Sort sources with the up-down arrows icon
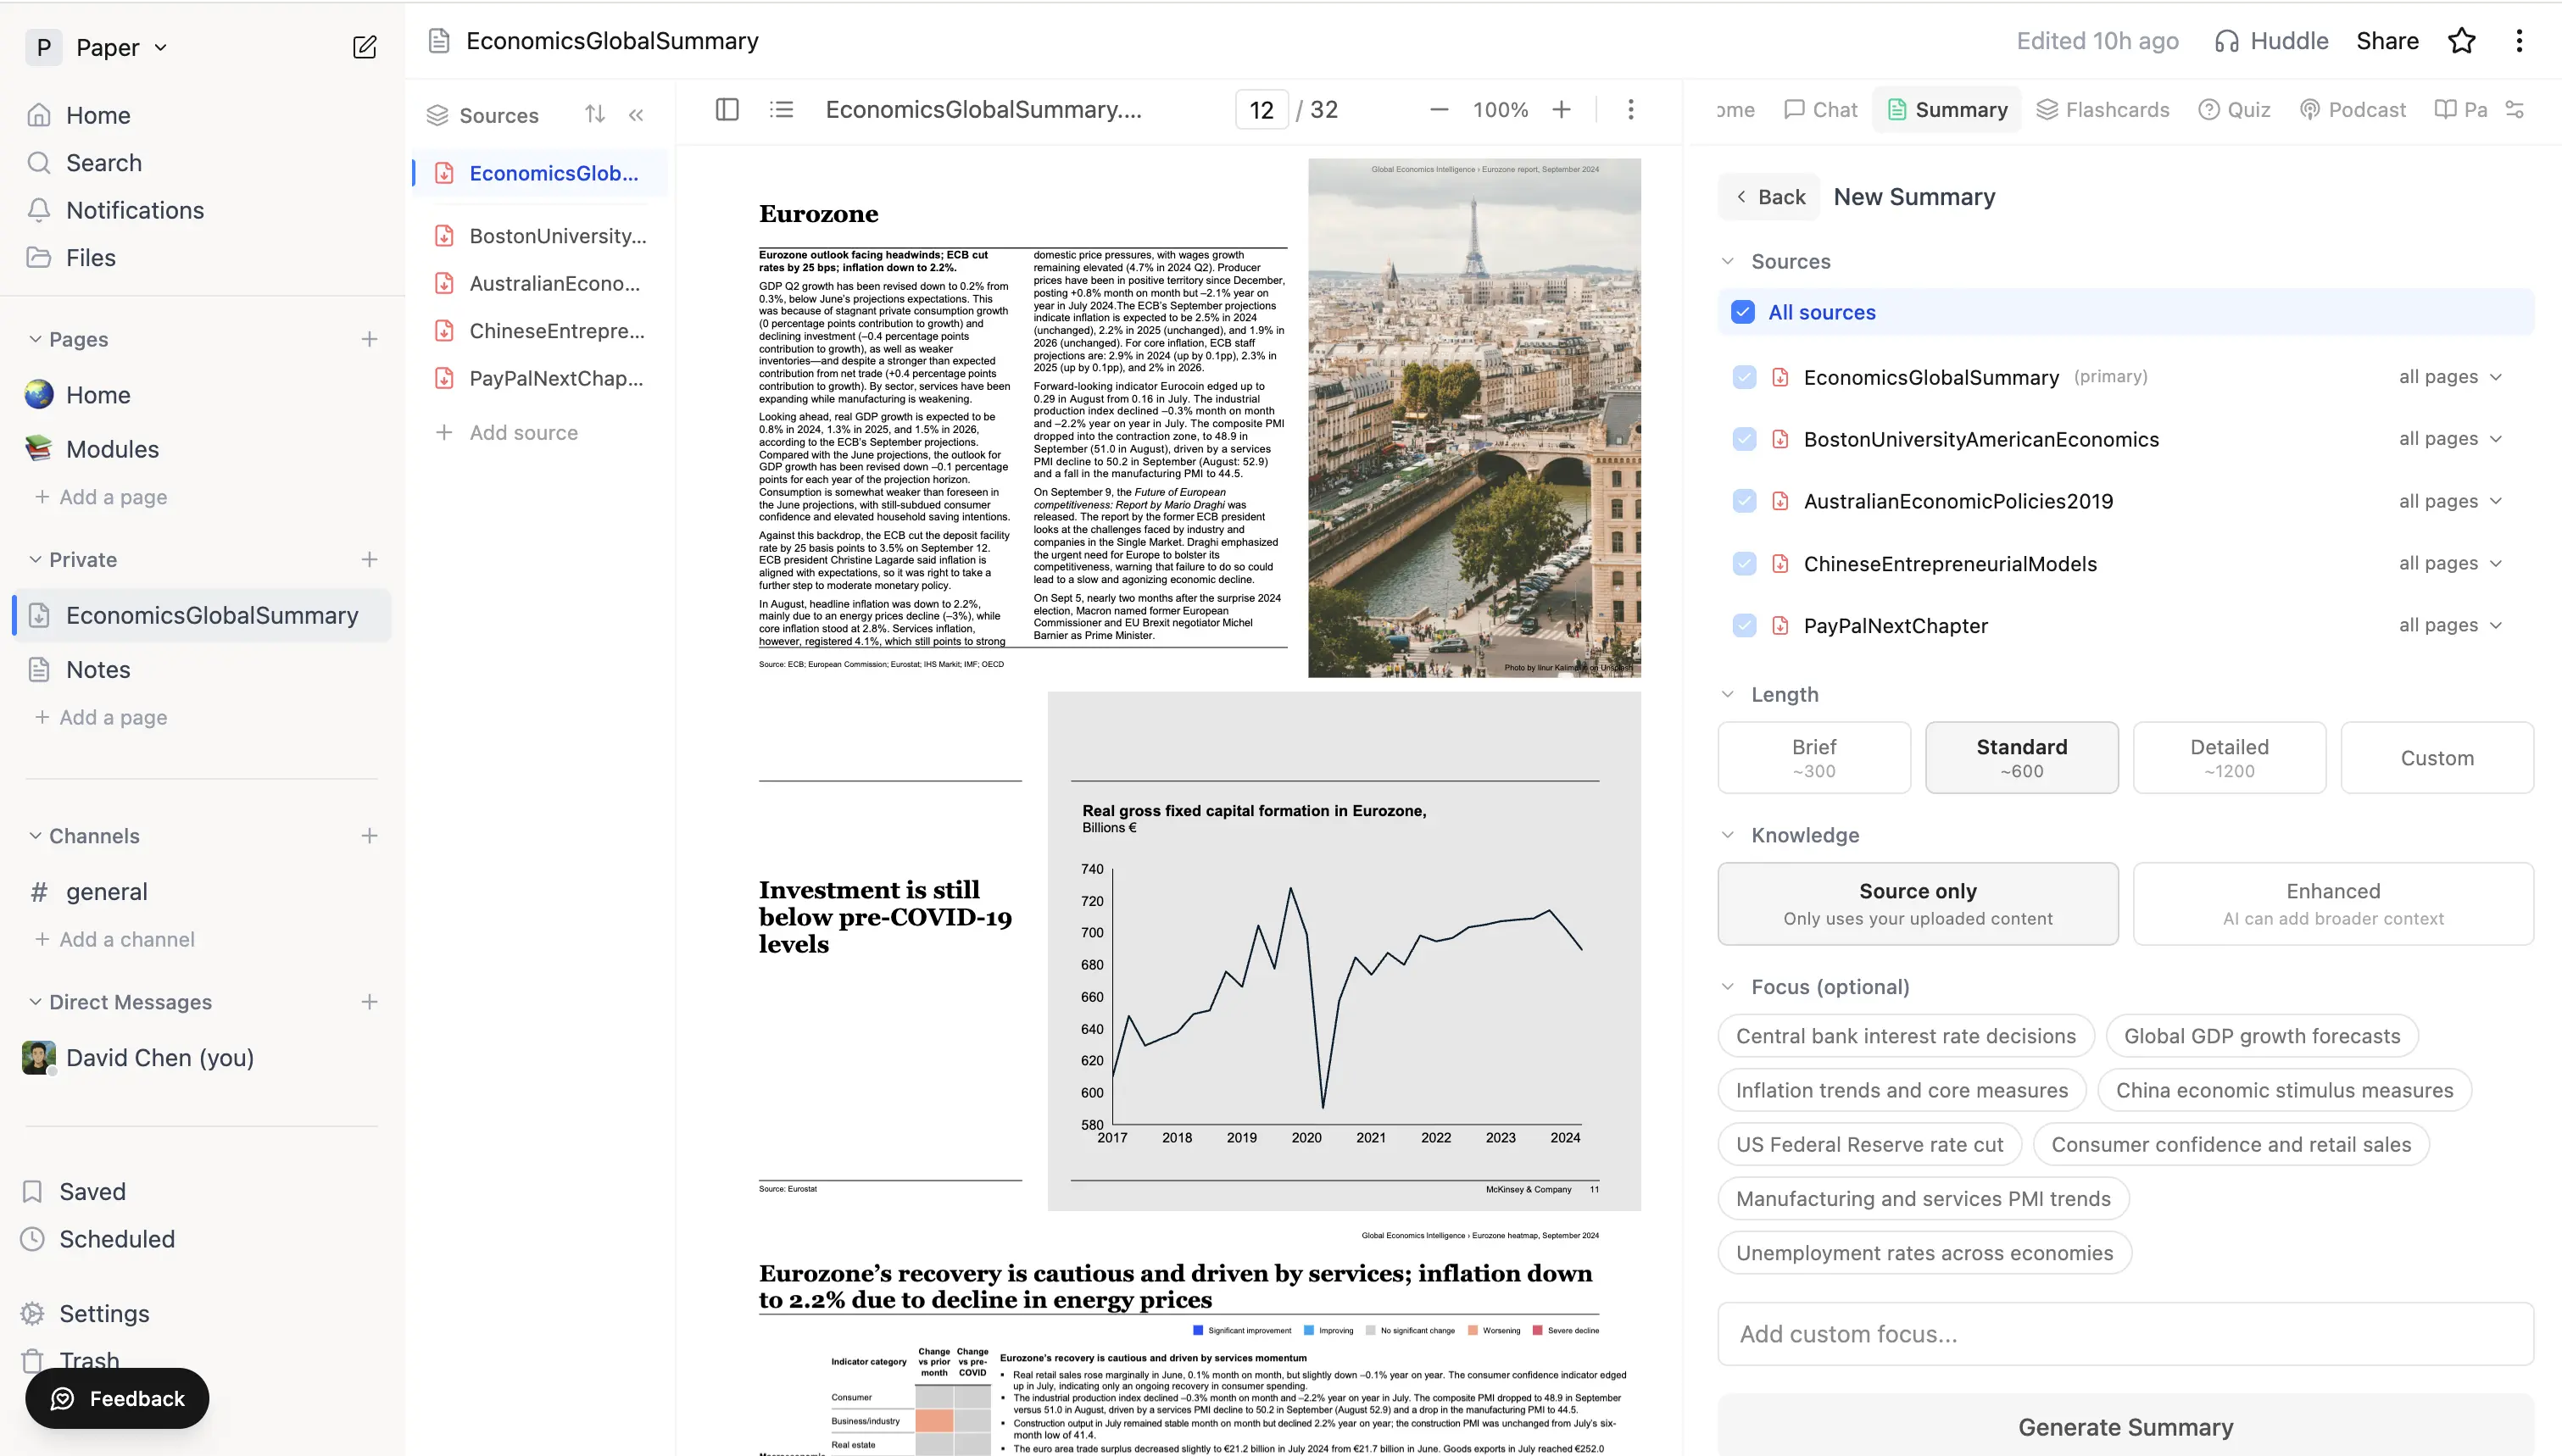This screenshot has width=2562, height=1456. pos(595,114)
